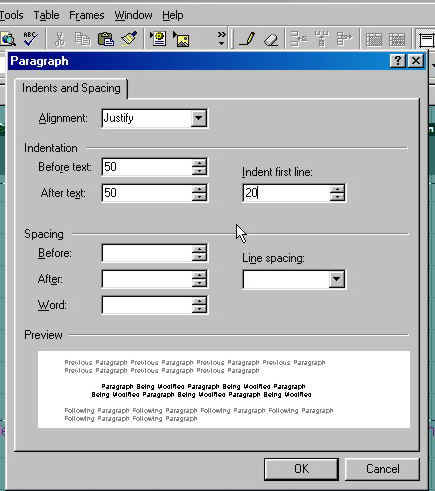Open the Table menu
This screenshot has width=435, height=491.
tap(46, 15)
